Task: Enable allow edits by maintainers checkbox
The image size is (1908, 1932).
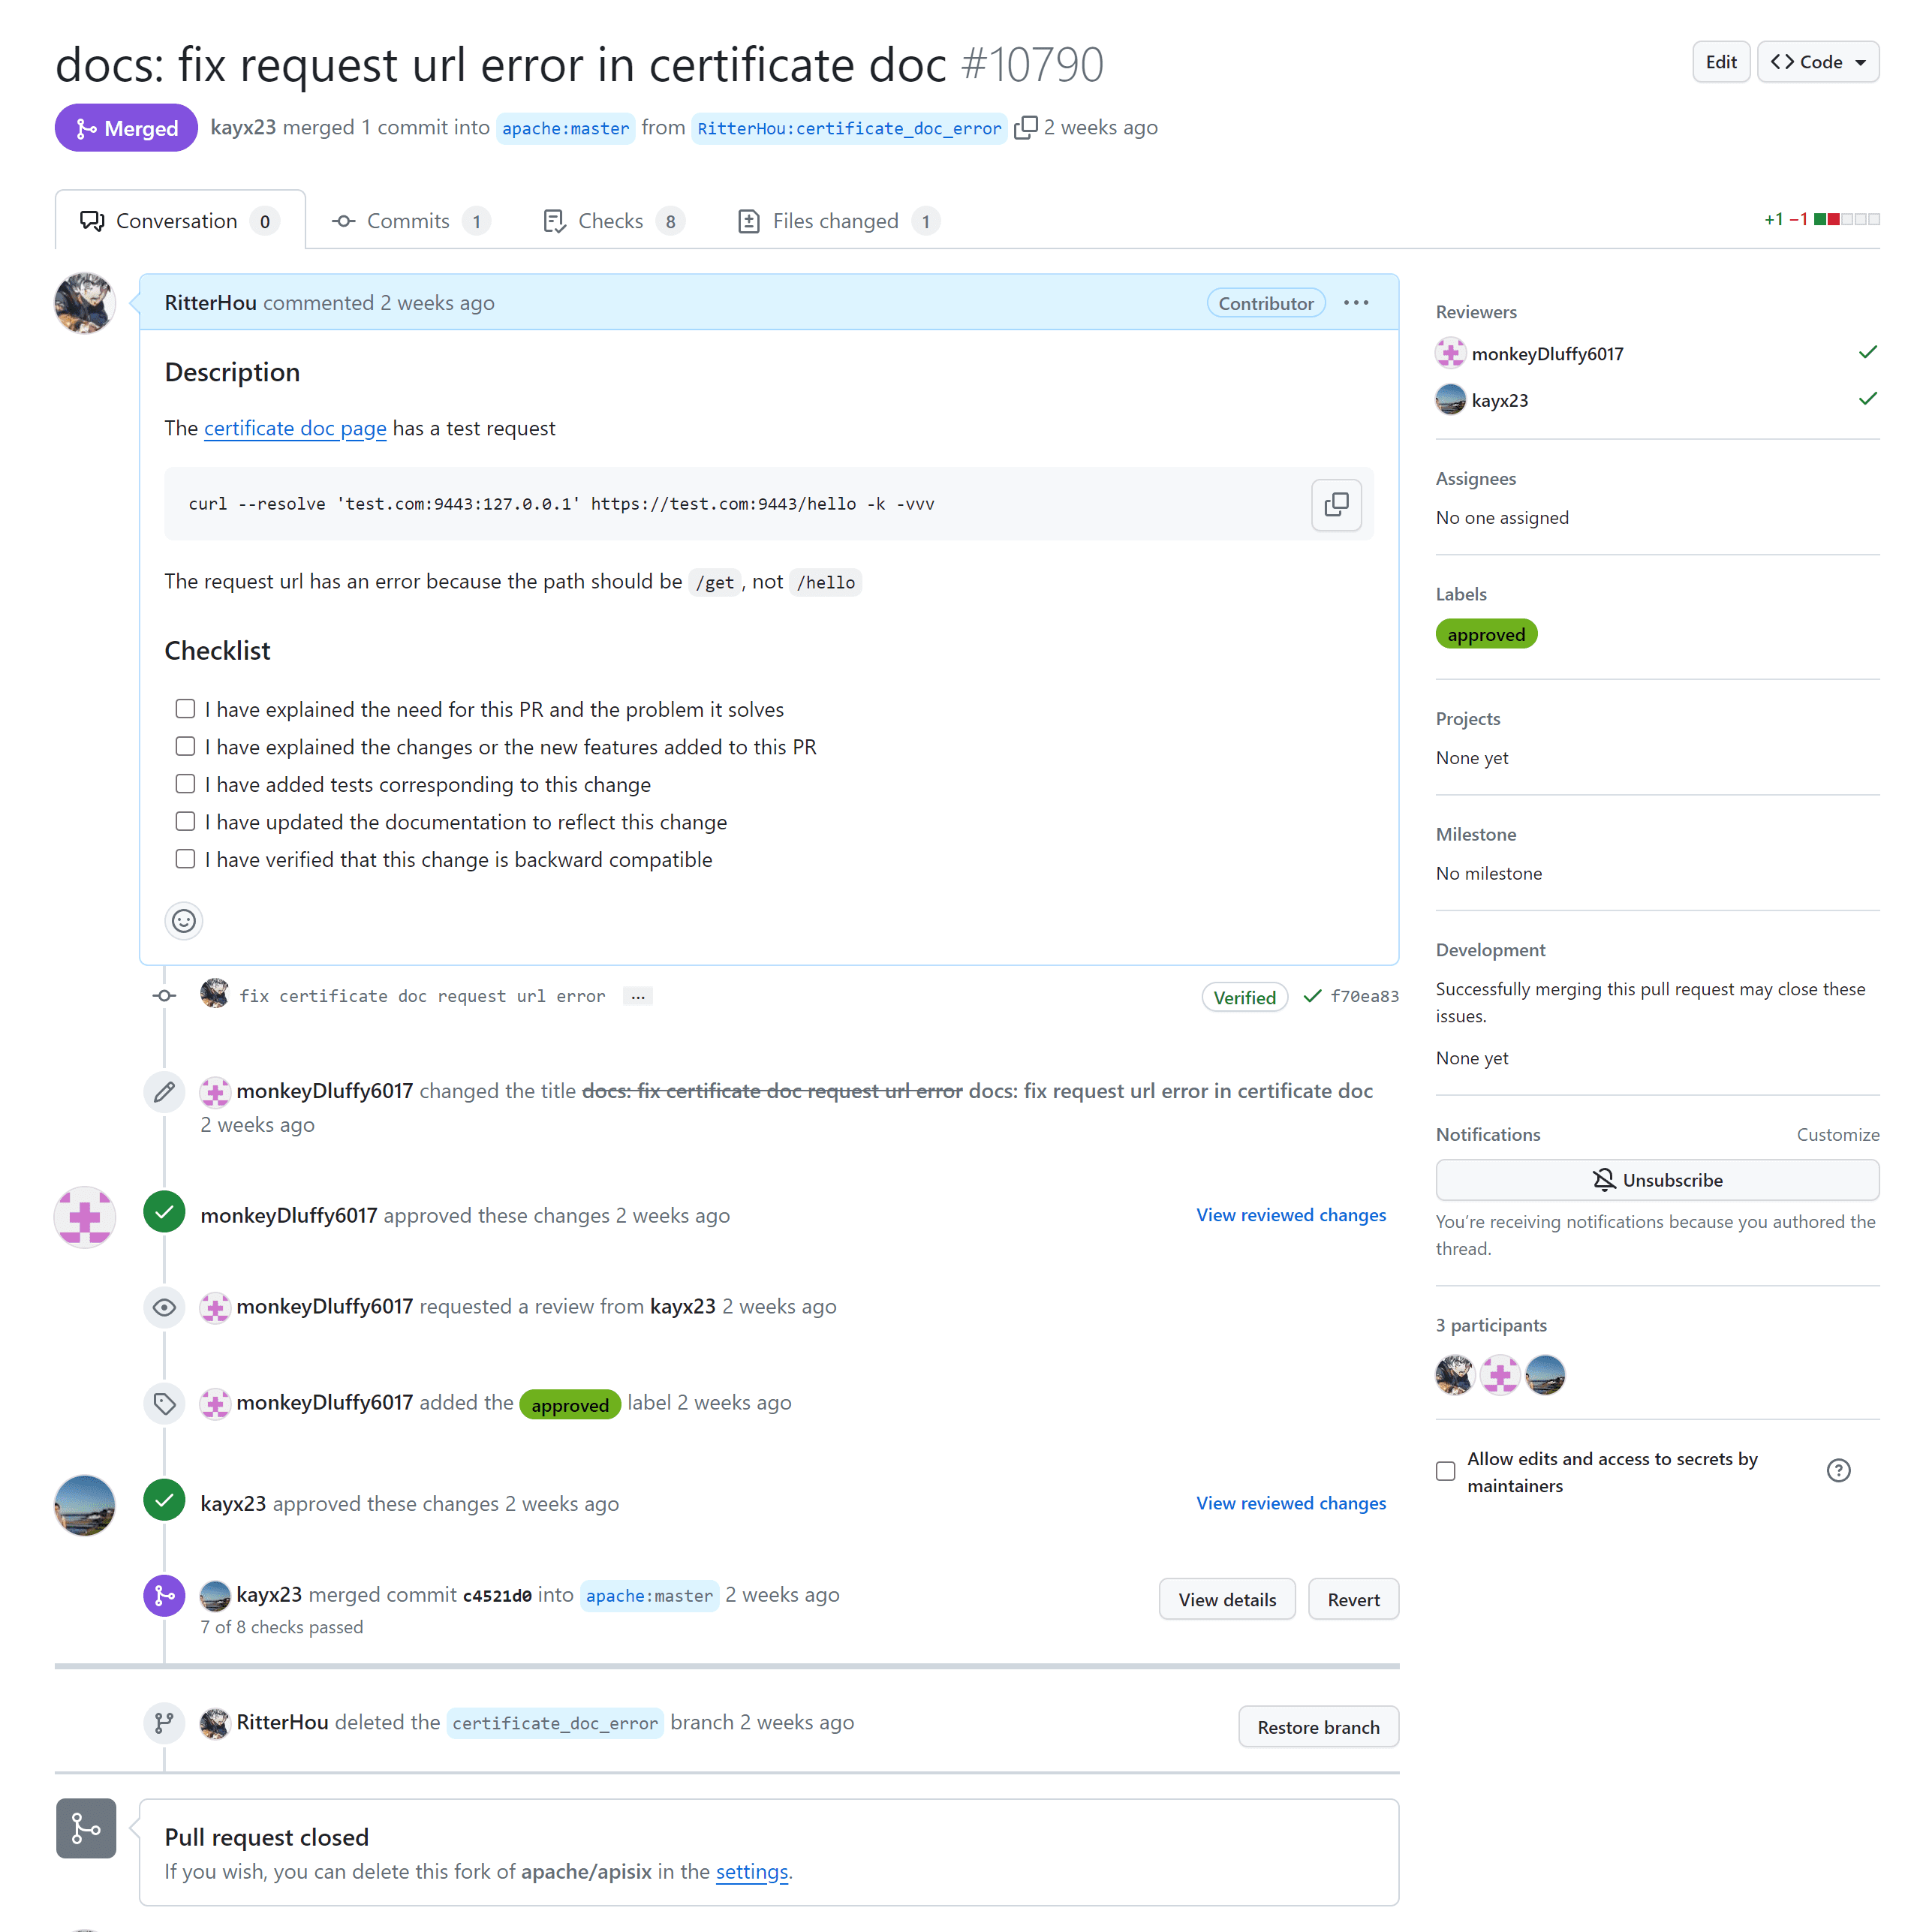Action: pos(1445,1471)
